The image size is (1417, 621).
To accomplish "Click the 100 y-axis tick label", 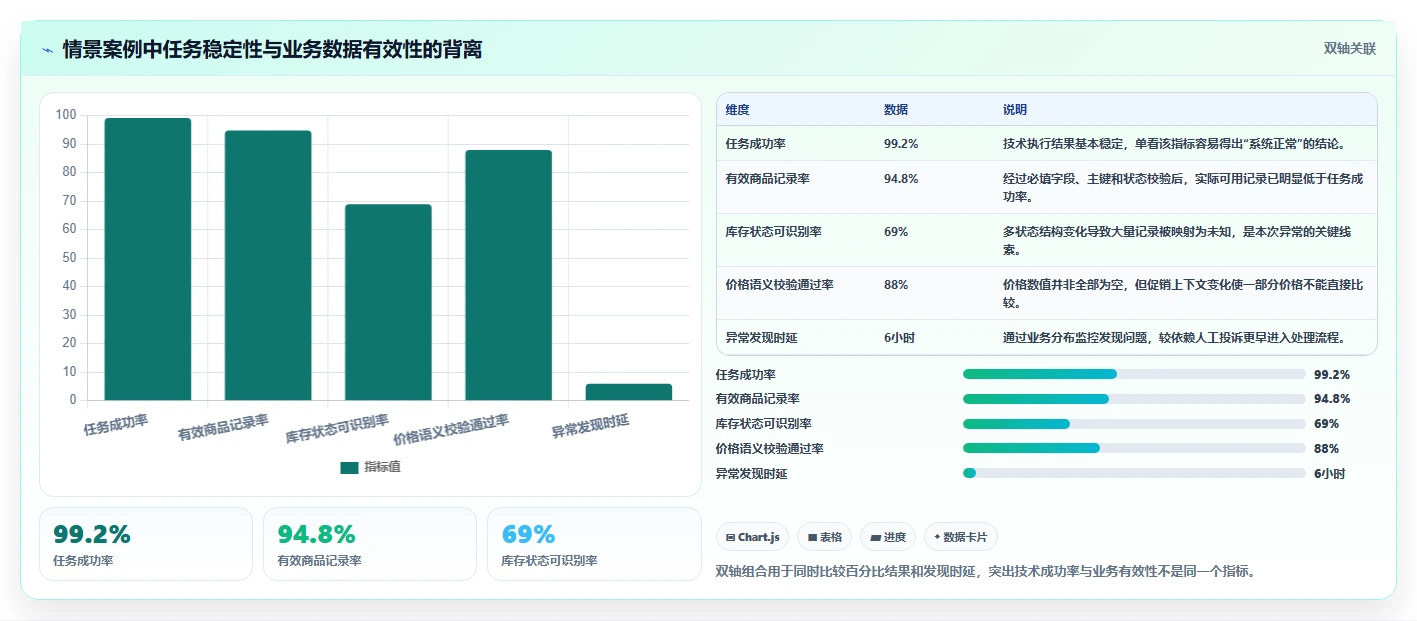I will (66, 115).
